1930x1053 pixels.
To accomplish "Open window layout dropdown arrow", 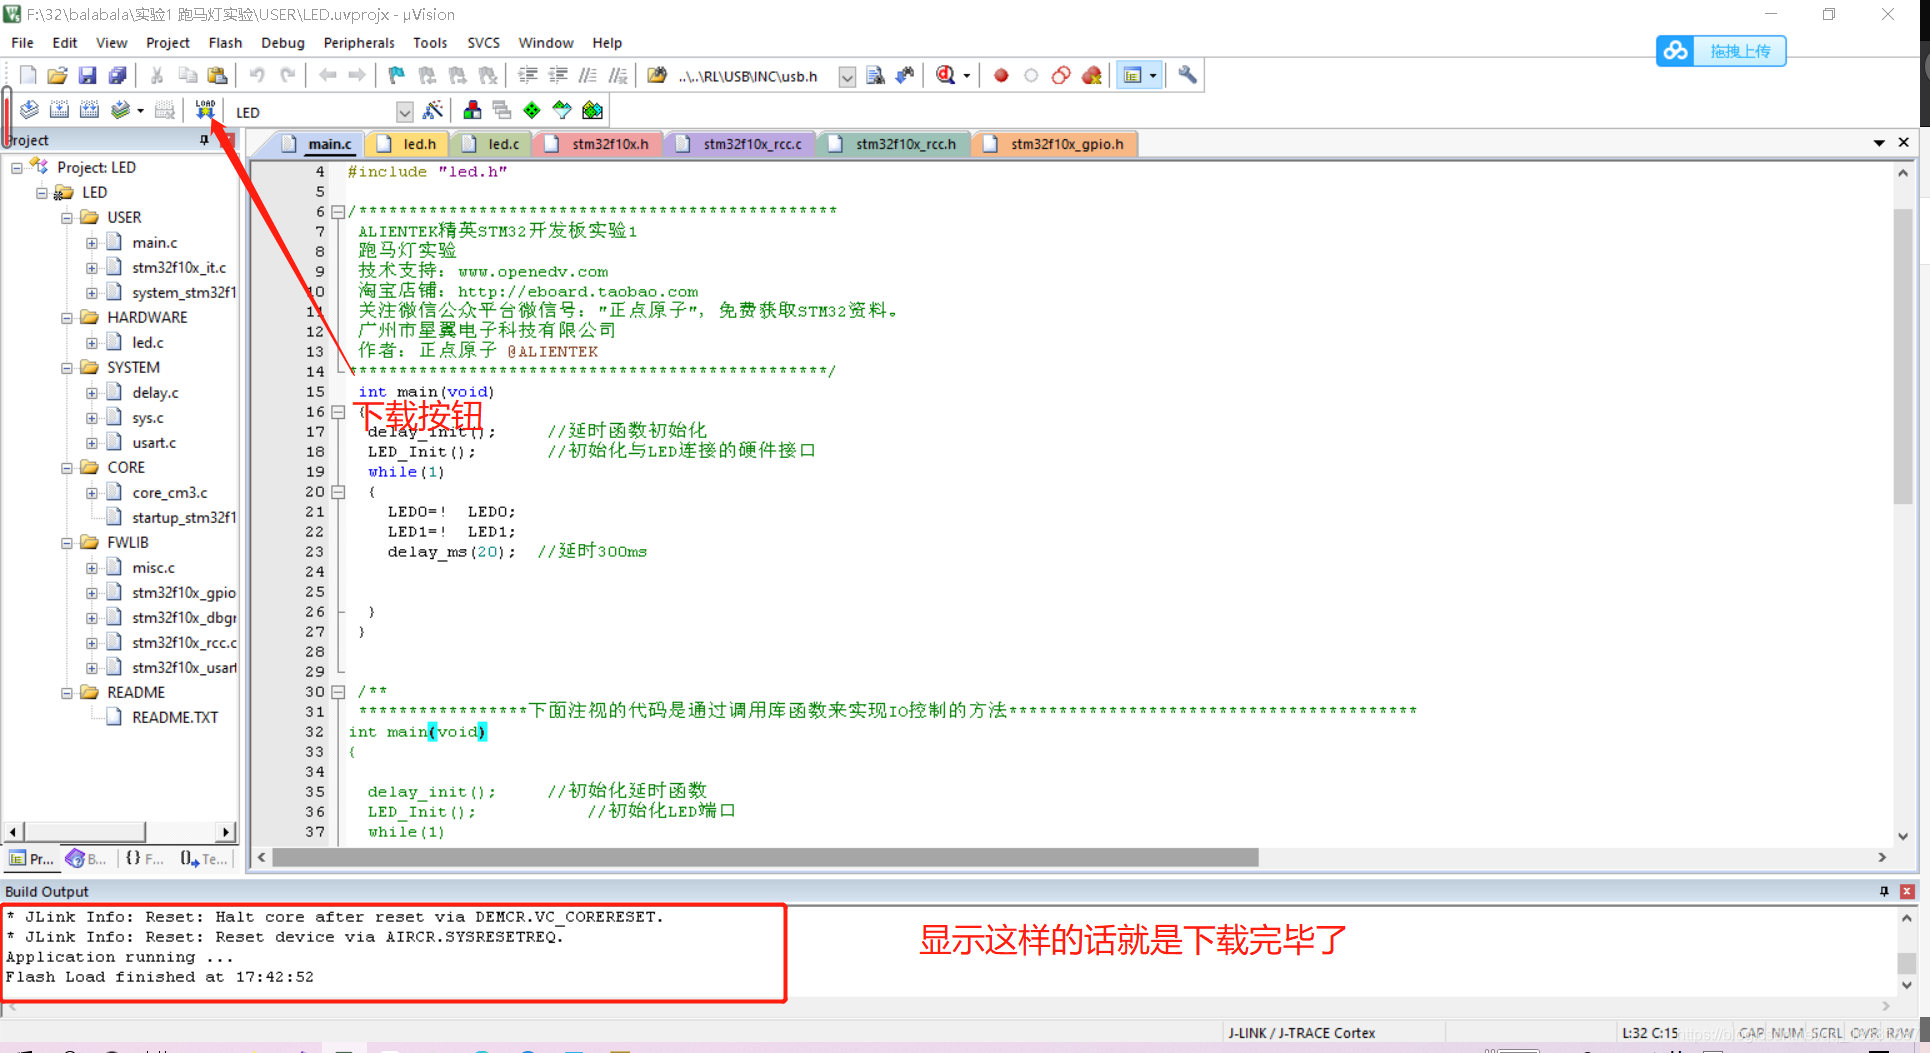I will (1153, 75).
